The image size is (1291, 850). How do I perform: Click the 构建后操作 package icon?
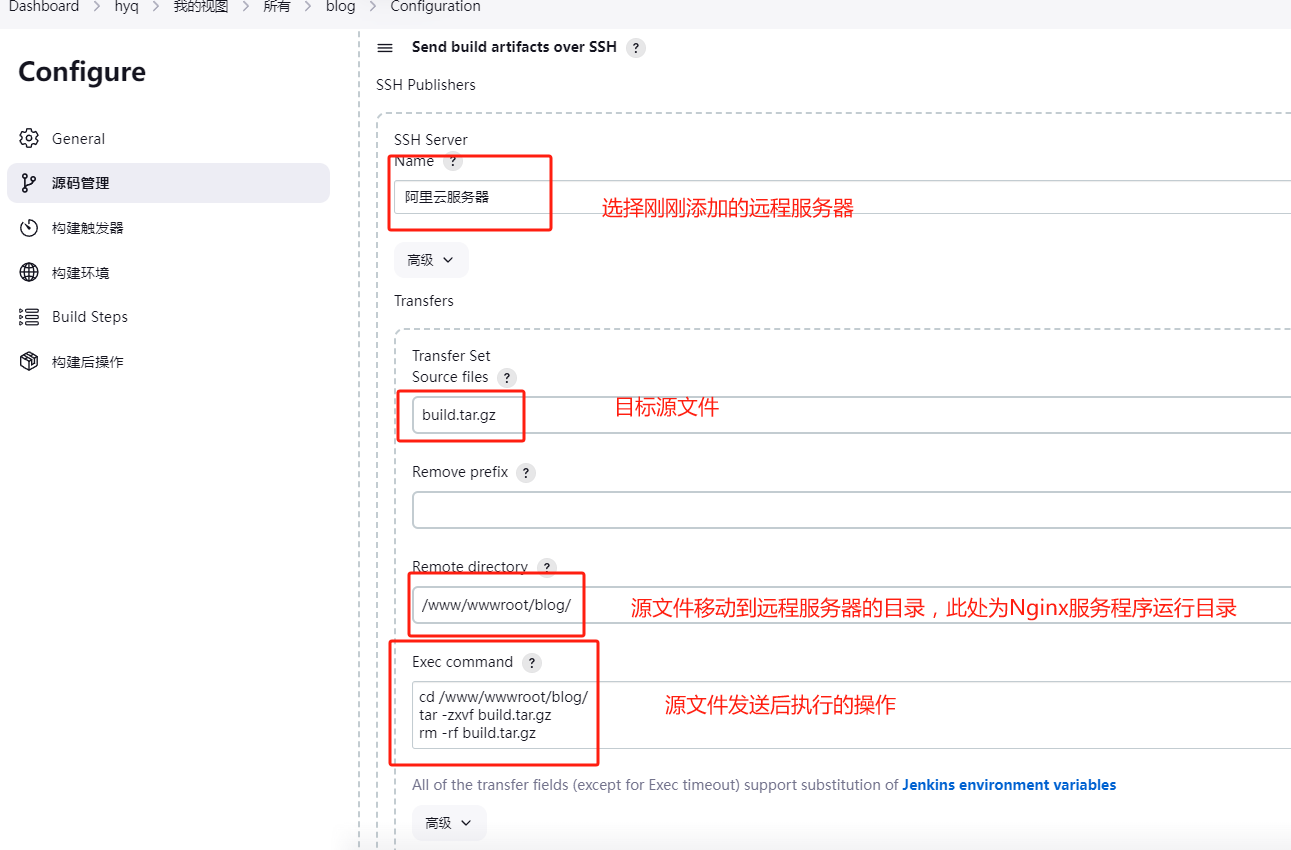(x=29, y=361)
